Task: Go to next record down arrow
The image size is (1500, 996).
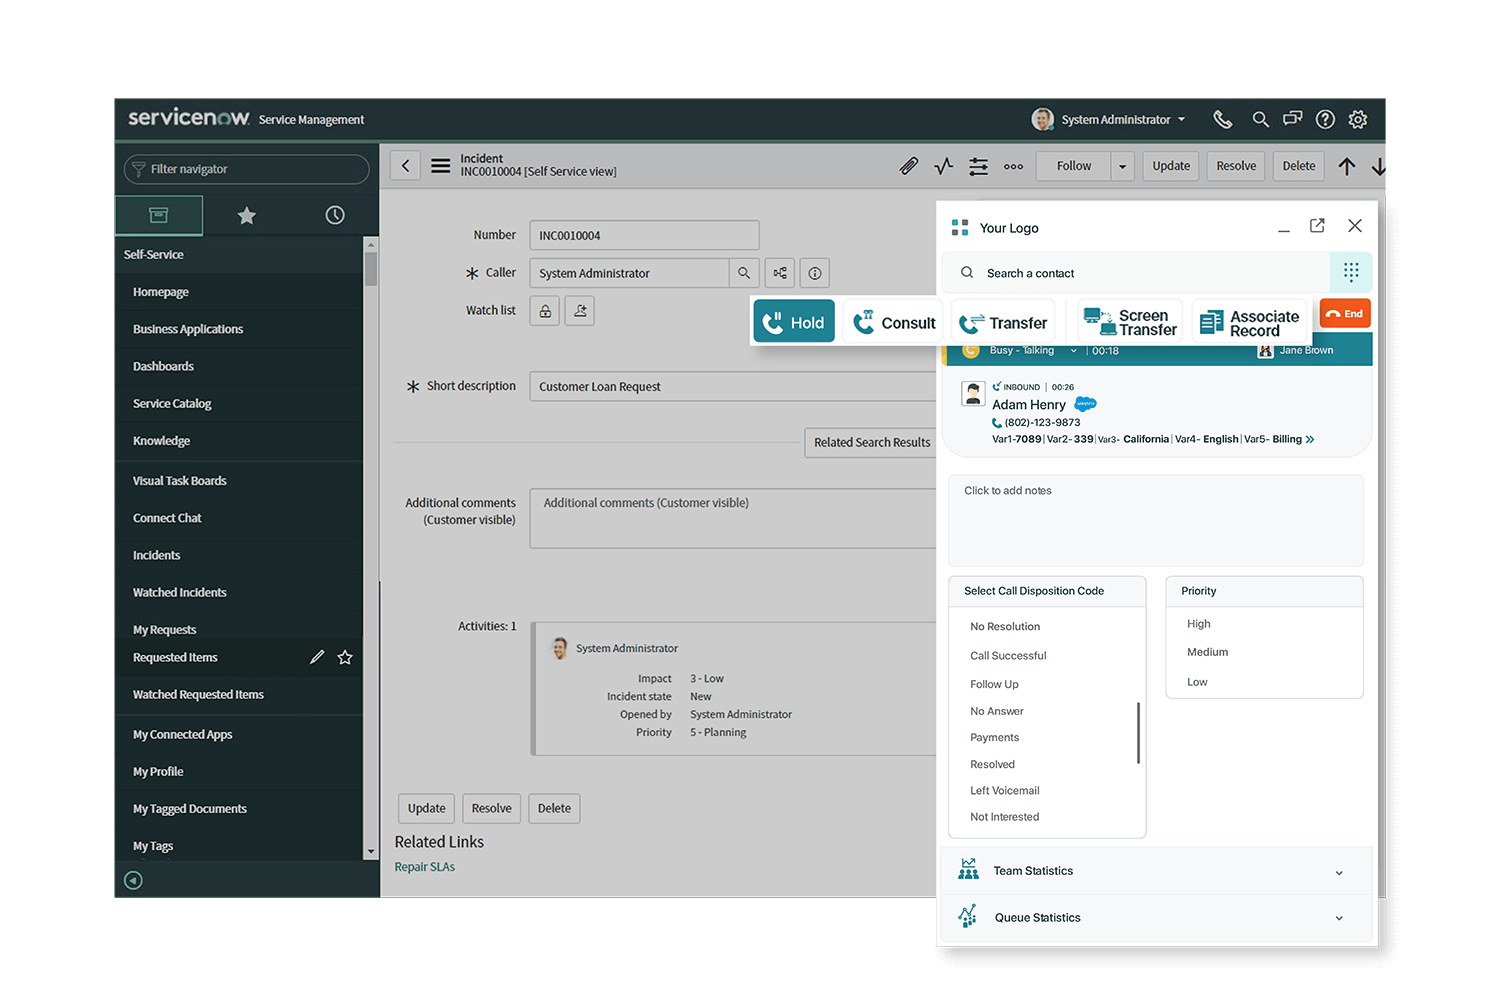Action: [x=1378, y=166]
